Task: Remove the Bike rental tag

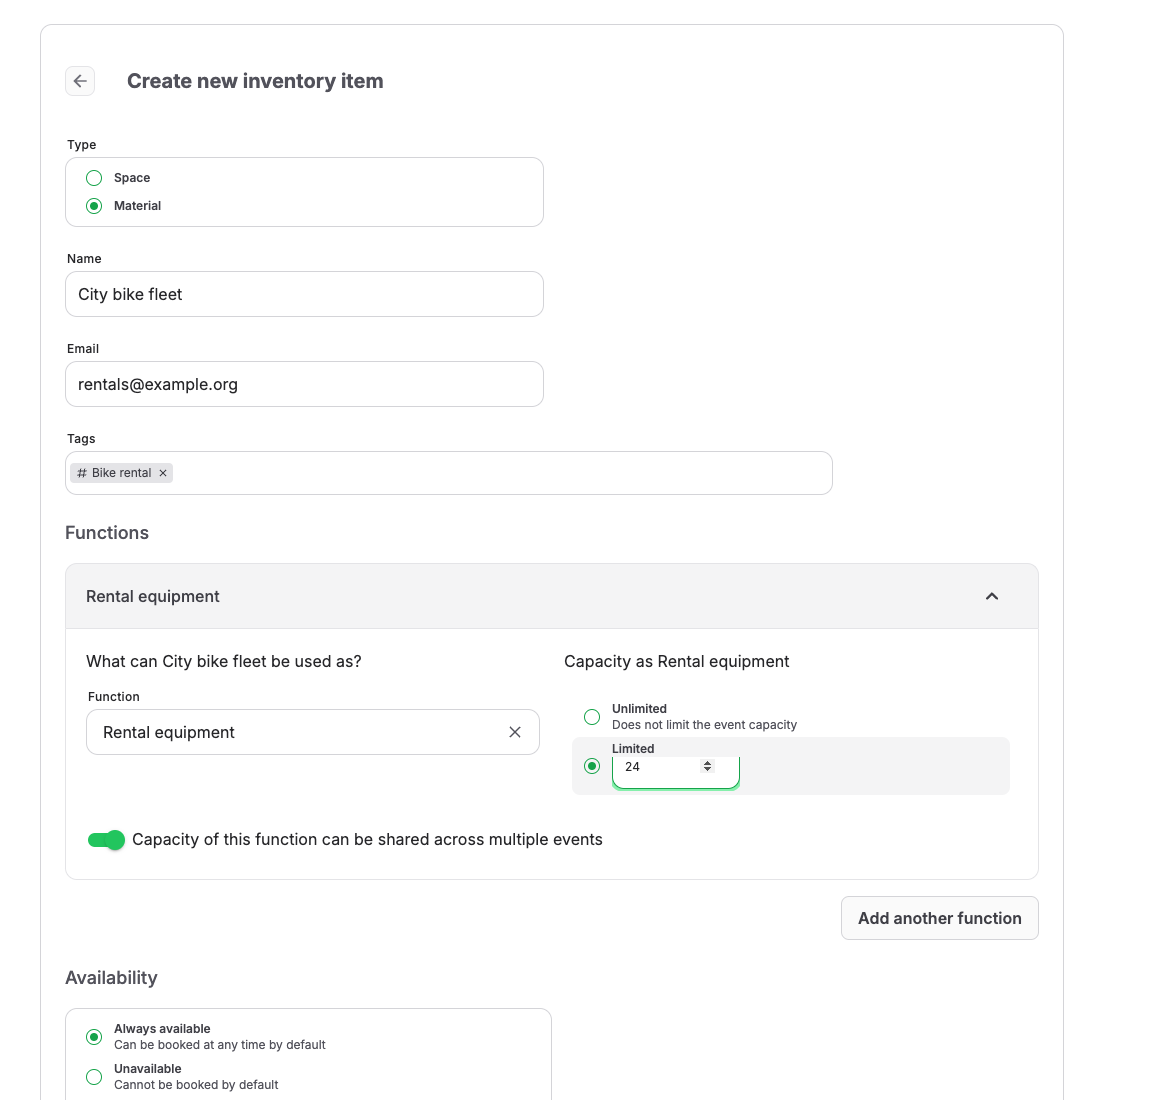Action: pyautogui.click(x=163, y=473)
